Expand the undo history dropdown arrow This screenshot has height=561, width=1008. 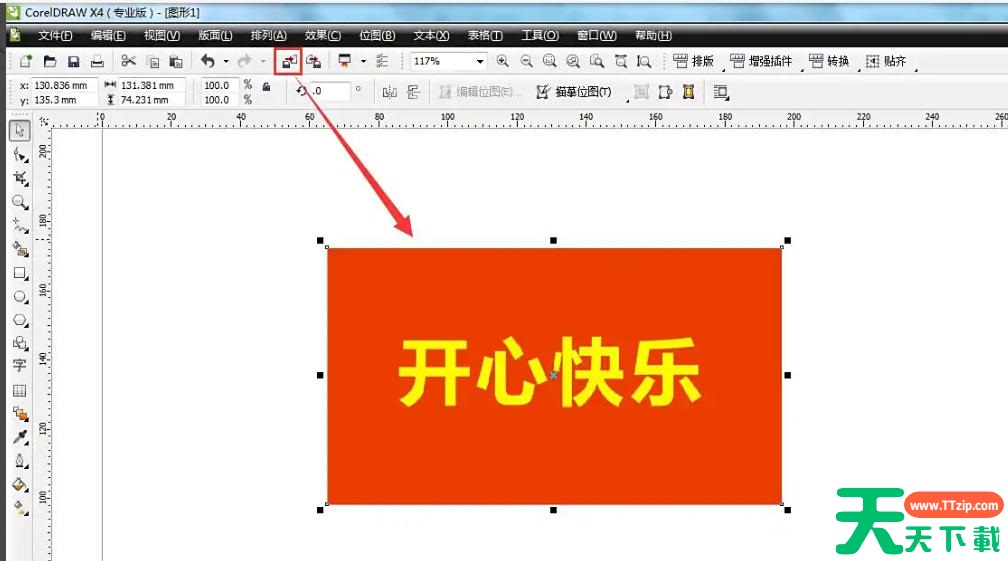(225, 62)
